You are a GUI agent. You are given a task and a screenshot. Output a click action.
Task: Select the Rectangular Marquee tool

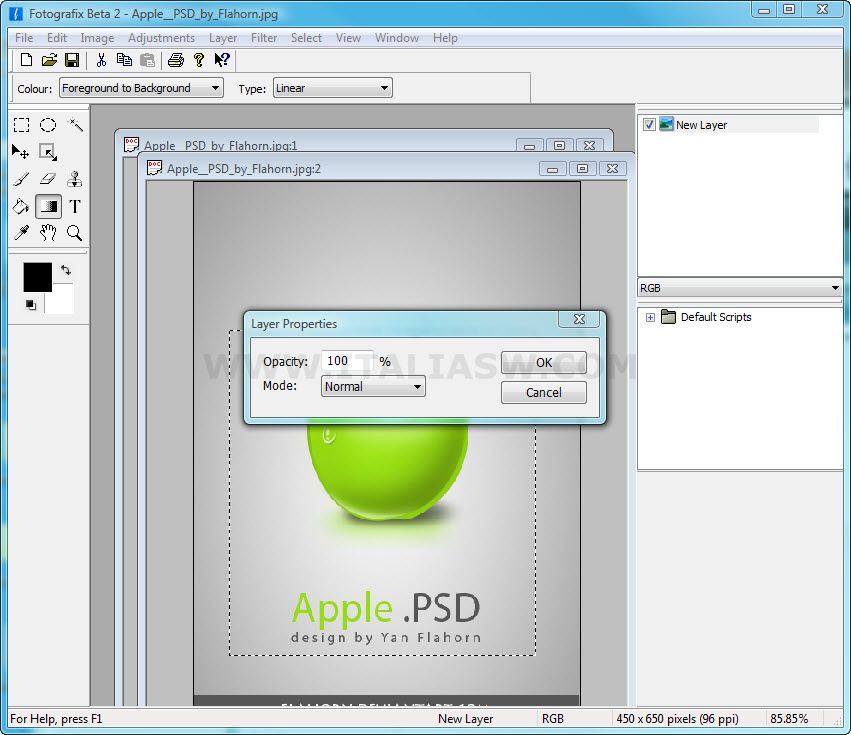[21, 125]
